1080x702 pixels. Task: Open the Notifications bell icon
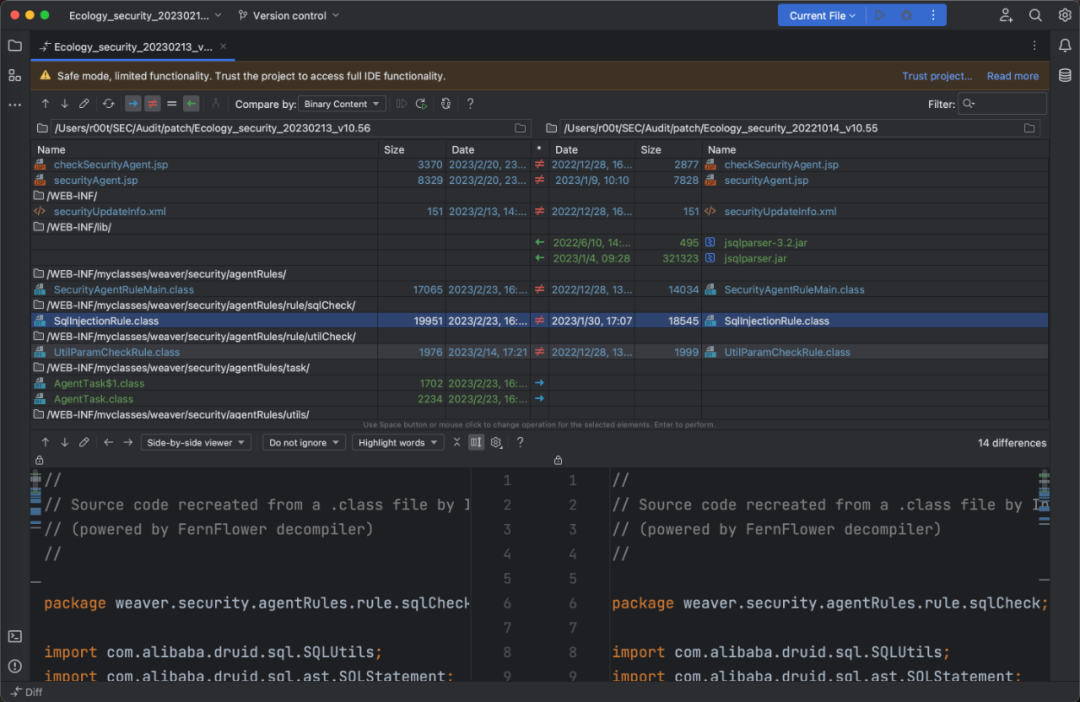pyautogui.click(x=1065, y=46)
